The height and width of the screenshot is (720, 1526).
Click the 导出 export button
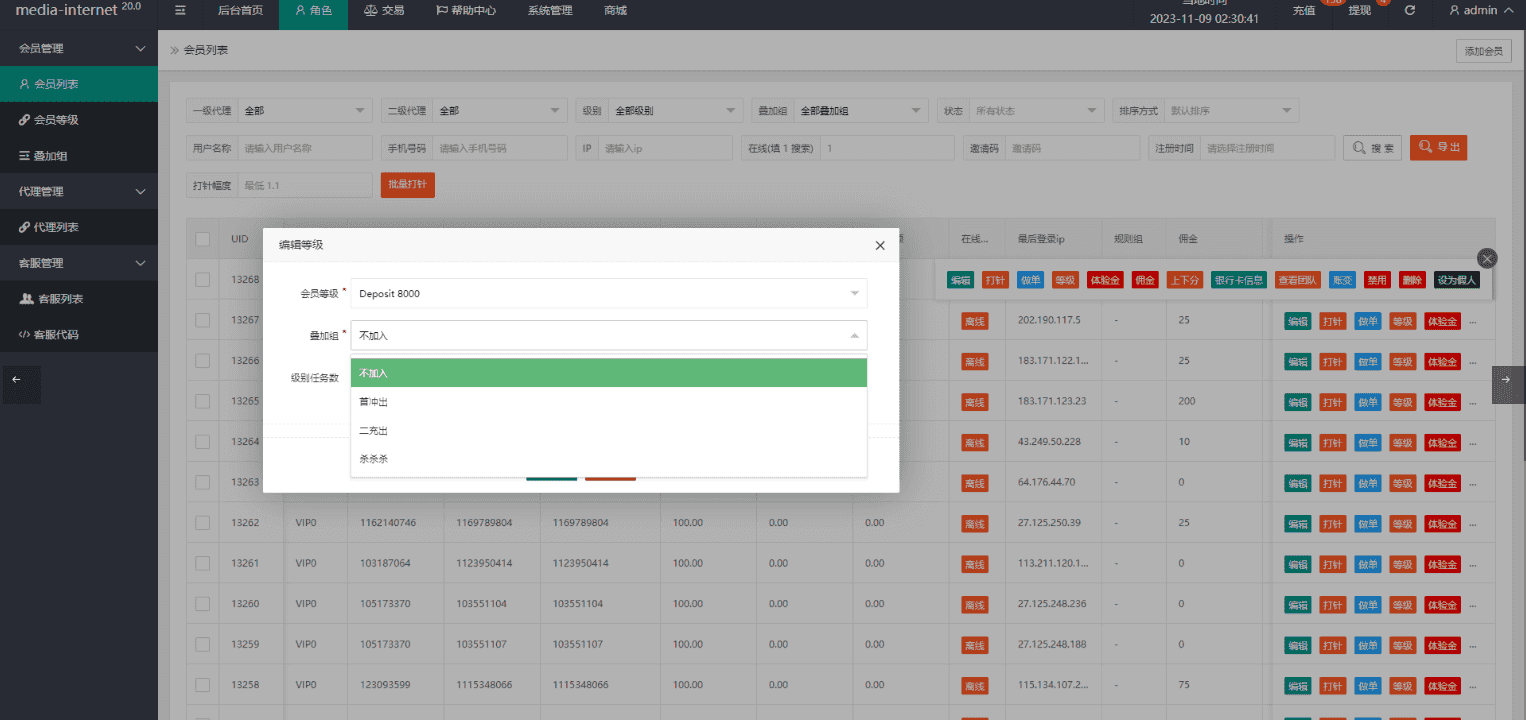pos(1438,148)
